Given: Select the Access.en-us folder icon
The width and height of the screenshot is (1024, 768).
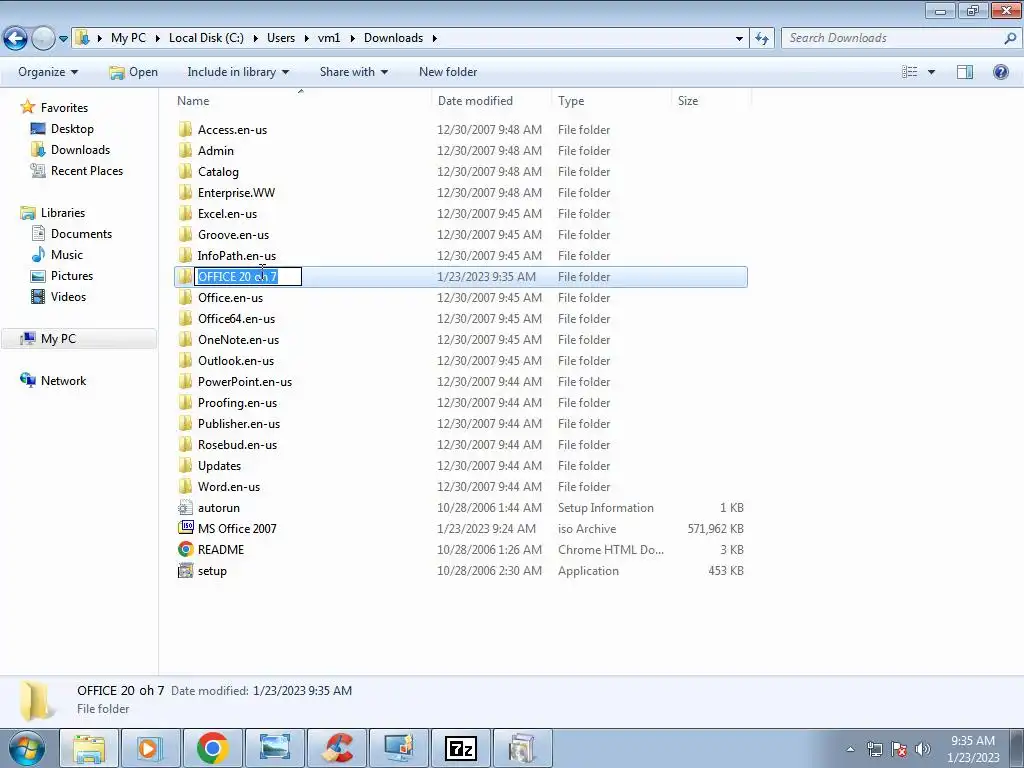Looking at the screenshot, I should point(185,129).
